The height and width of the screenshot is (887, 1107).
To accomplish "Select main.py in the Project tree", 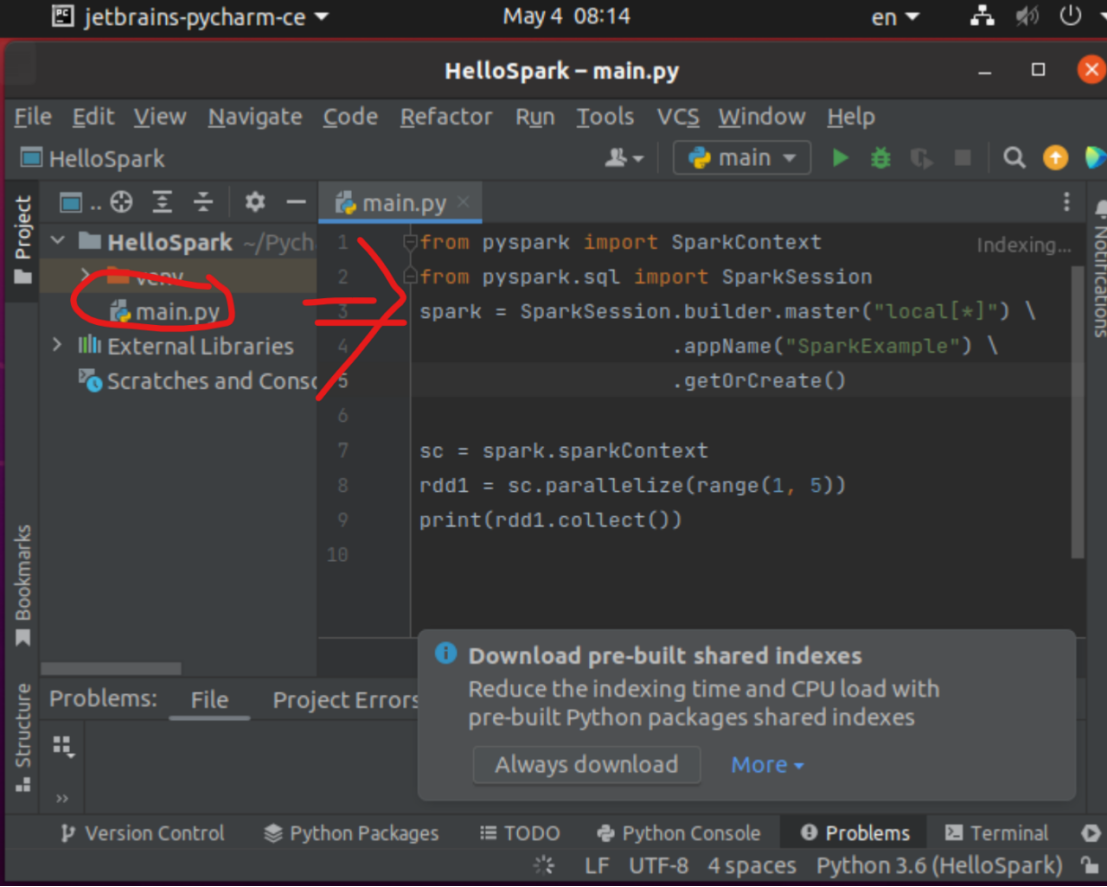I will pyautogui.click(x=177, y=311).
